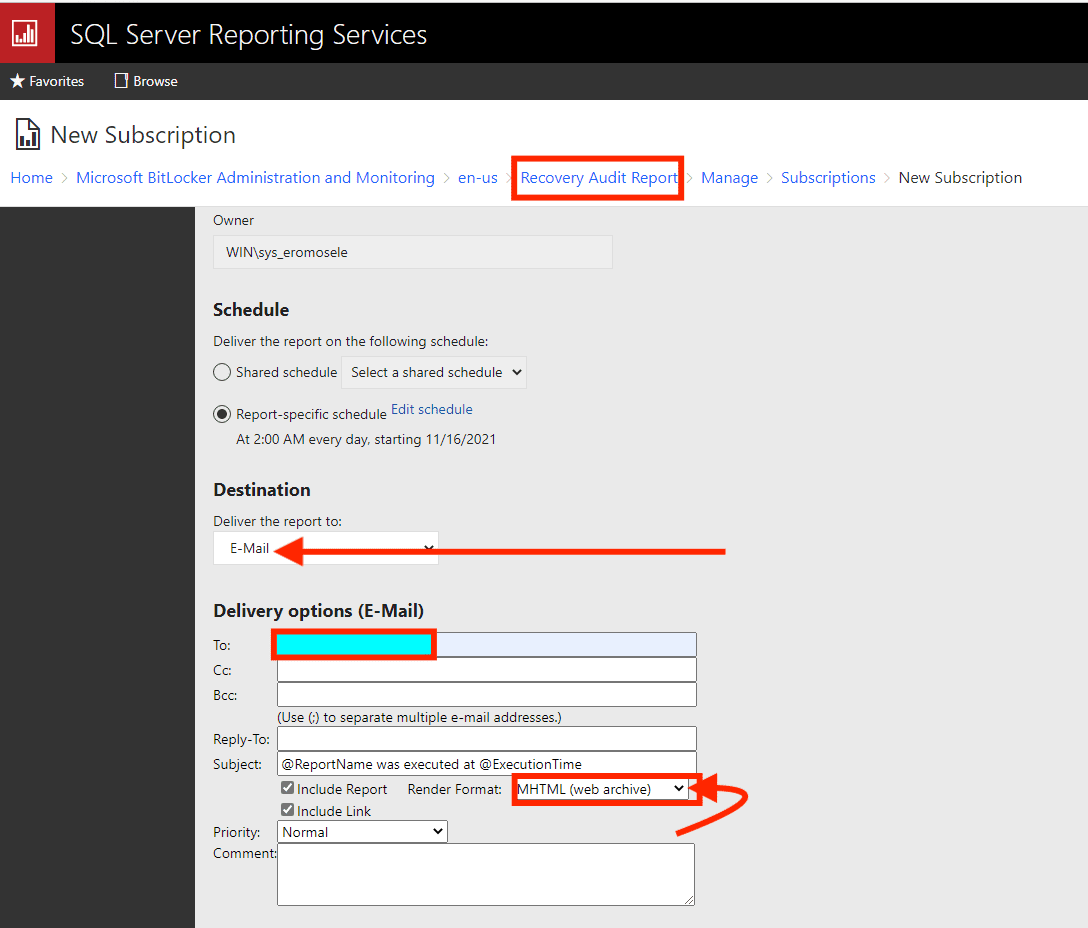1088x928 pixels.
Task: Uncheck the Include Report checkbox
Action: click(x=288, y=789)
